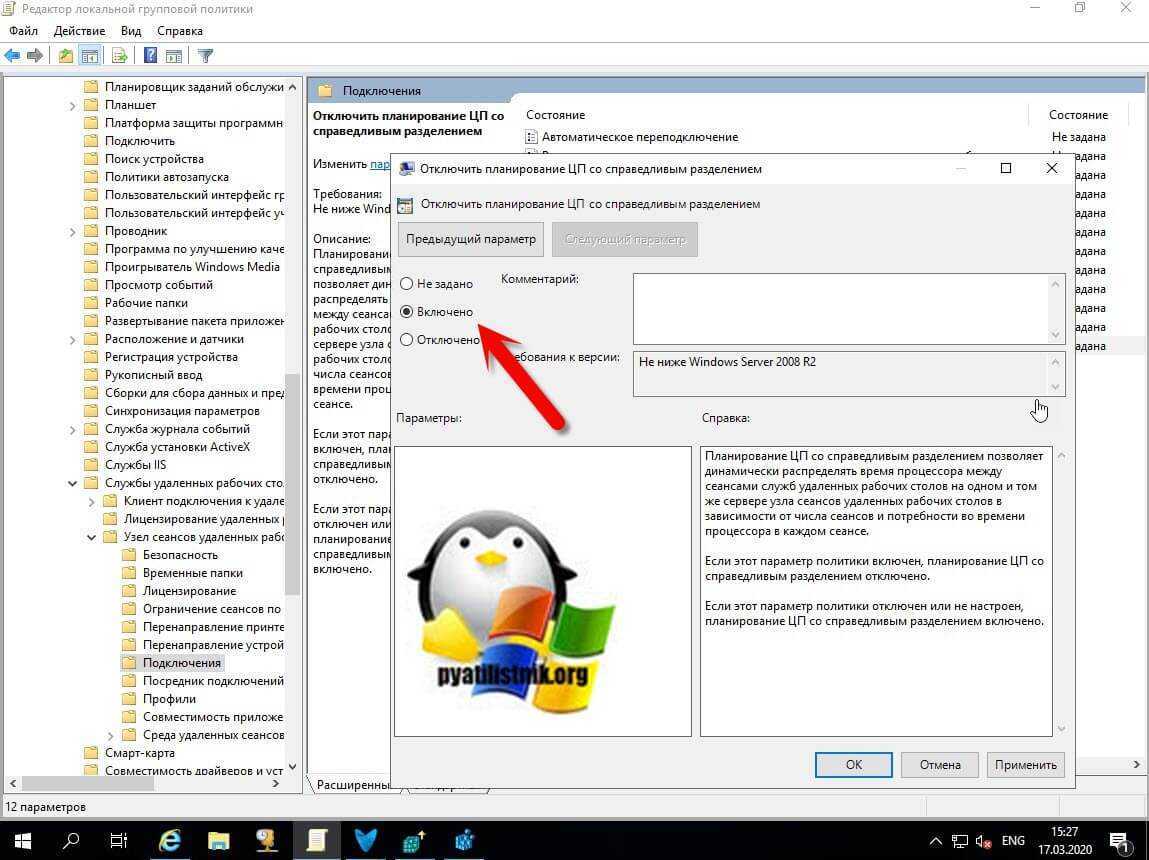
Task: Expand the Служба журнала событий node
Action: point(72,430)
